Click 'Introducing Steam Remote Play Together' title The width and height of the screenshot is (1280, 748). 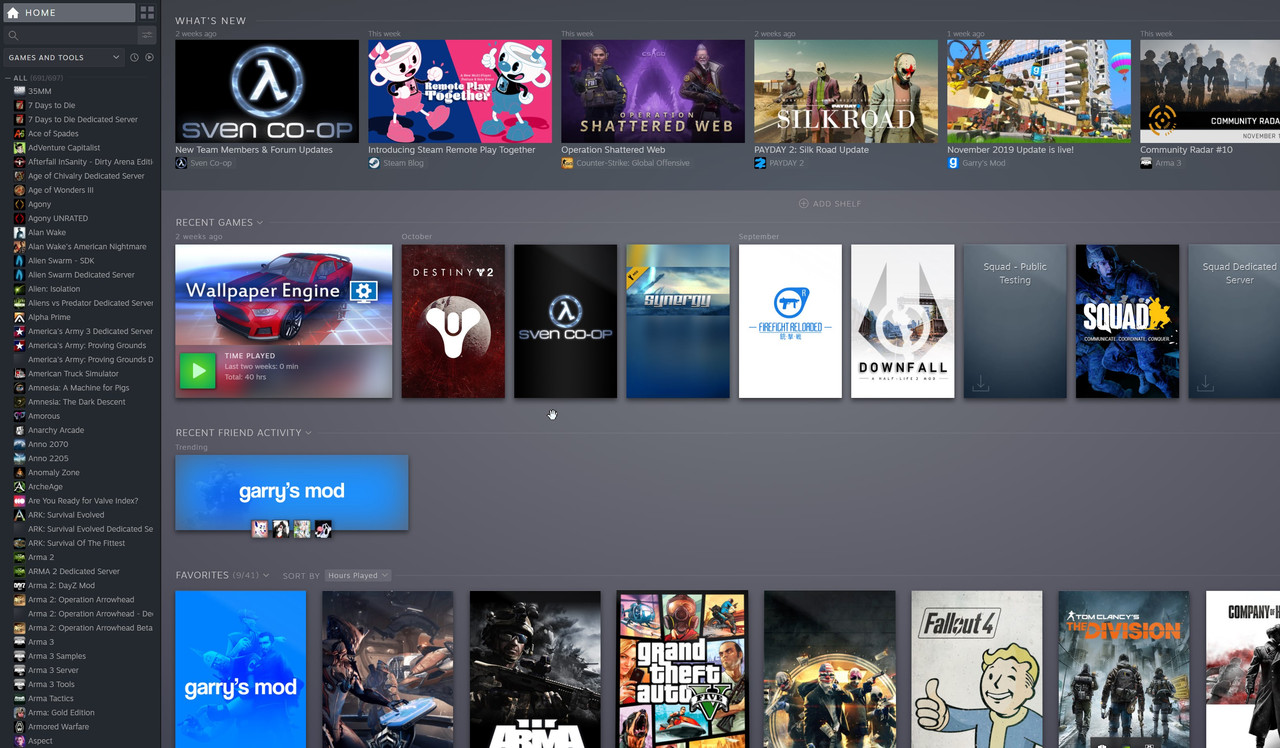tap(452, 150)
